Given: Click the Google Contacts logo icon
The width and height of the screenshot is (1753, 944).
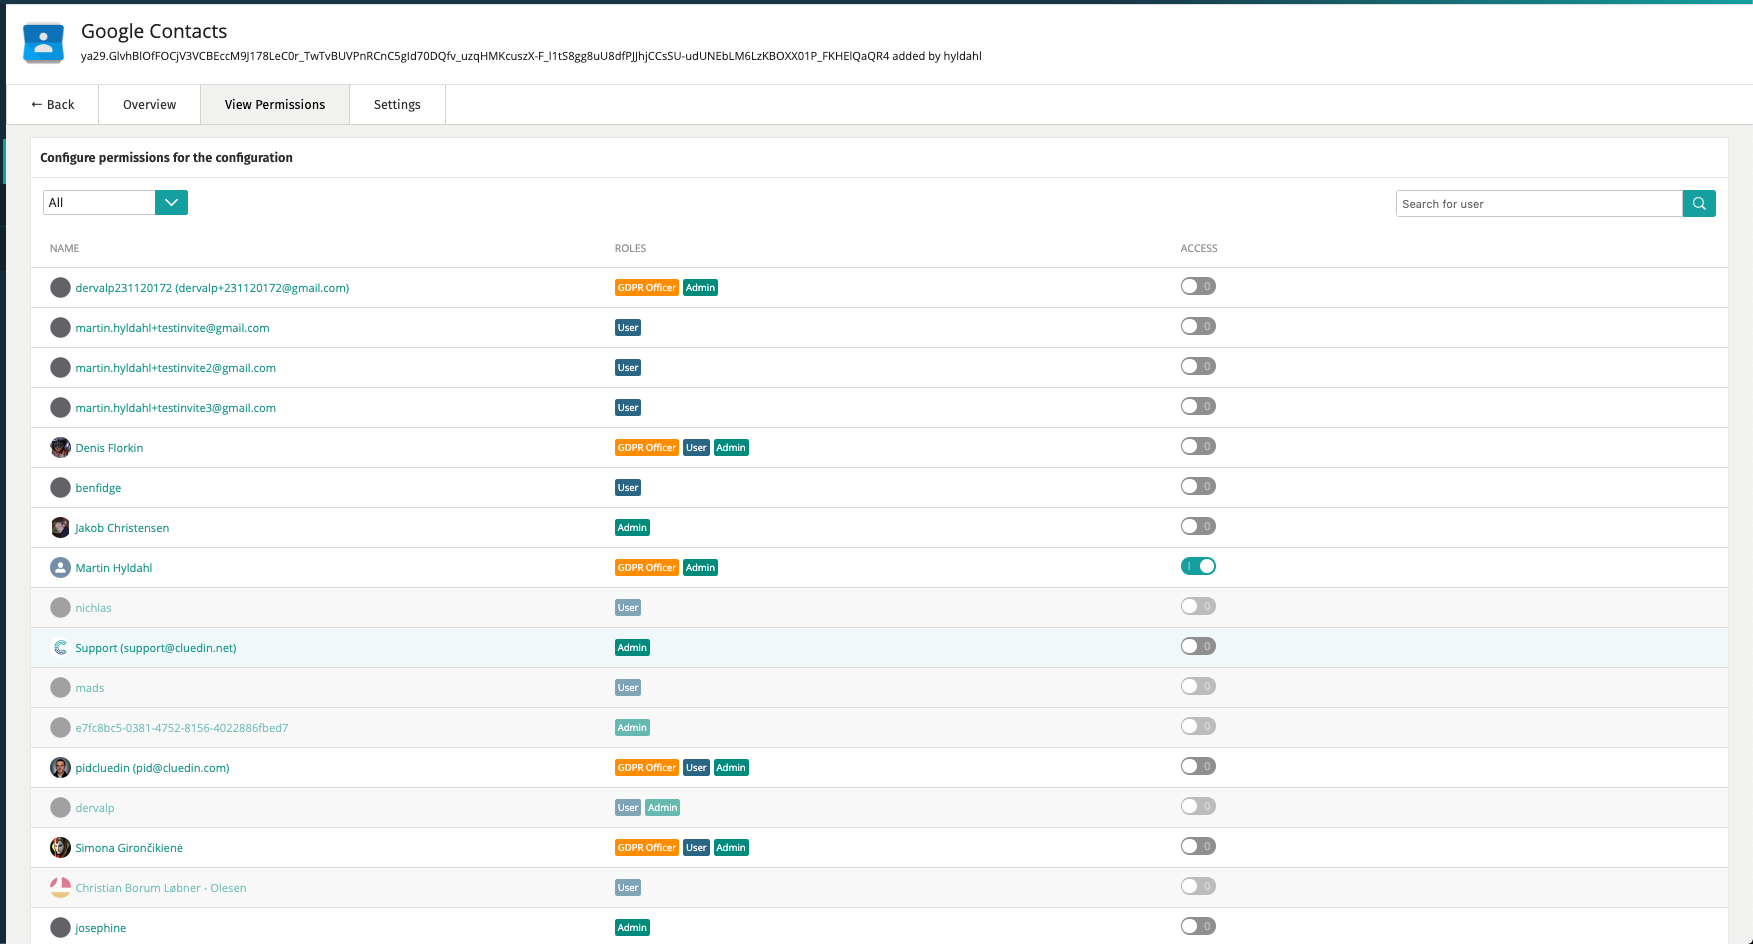Looking at the screenshot, I should 43,43.
